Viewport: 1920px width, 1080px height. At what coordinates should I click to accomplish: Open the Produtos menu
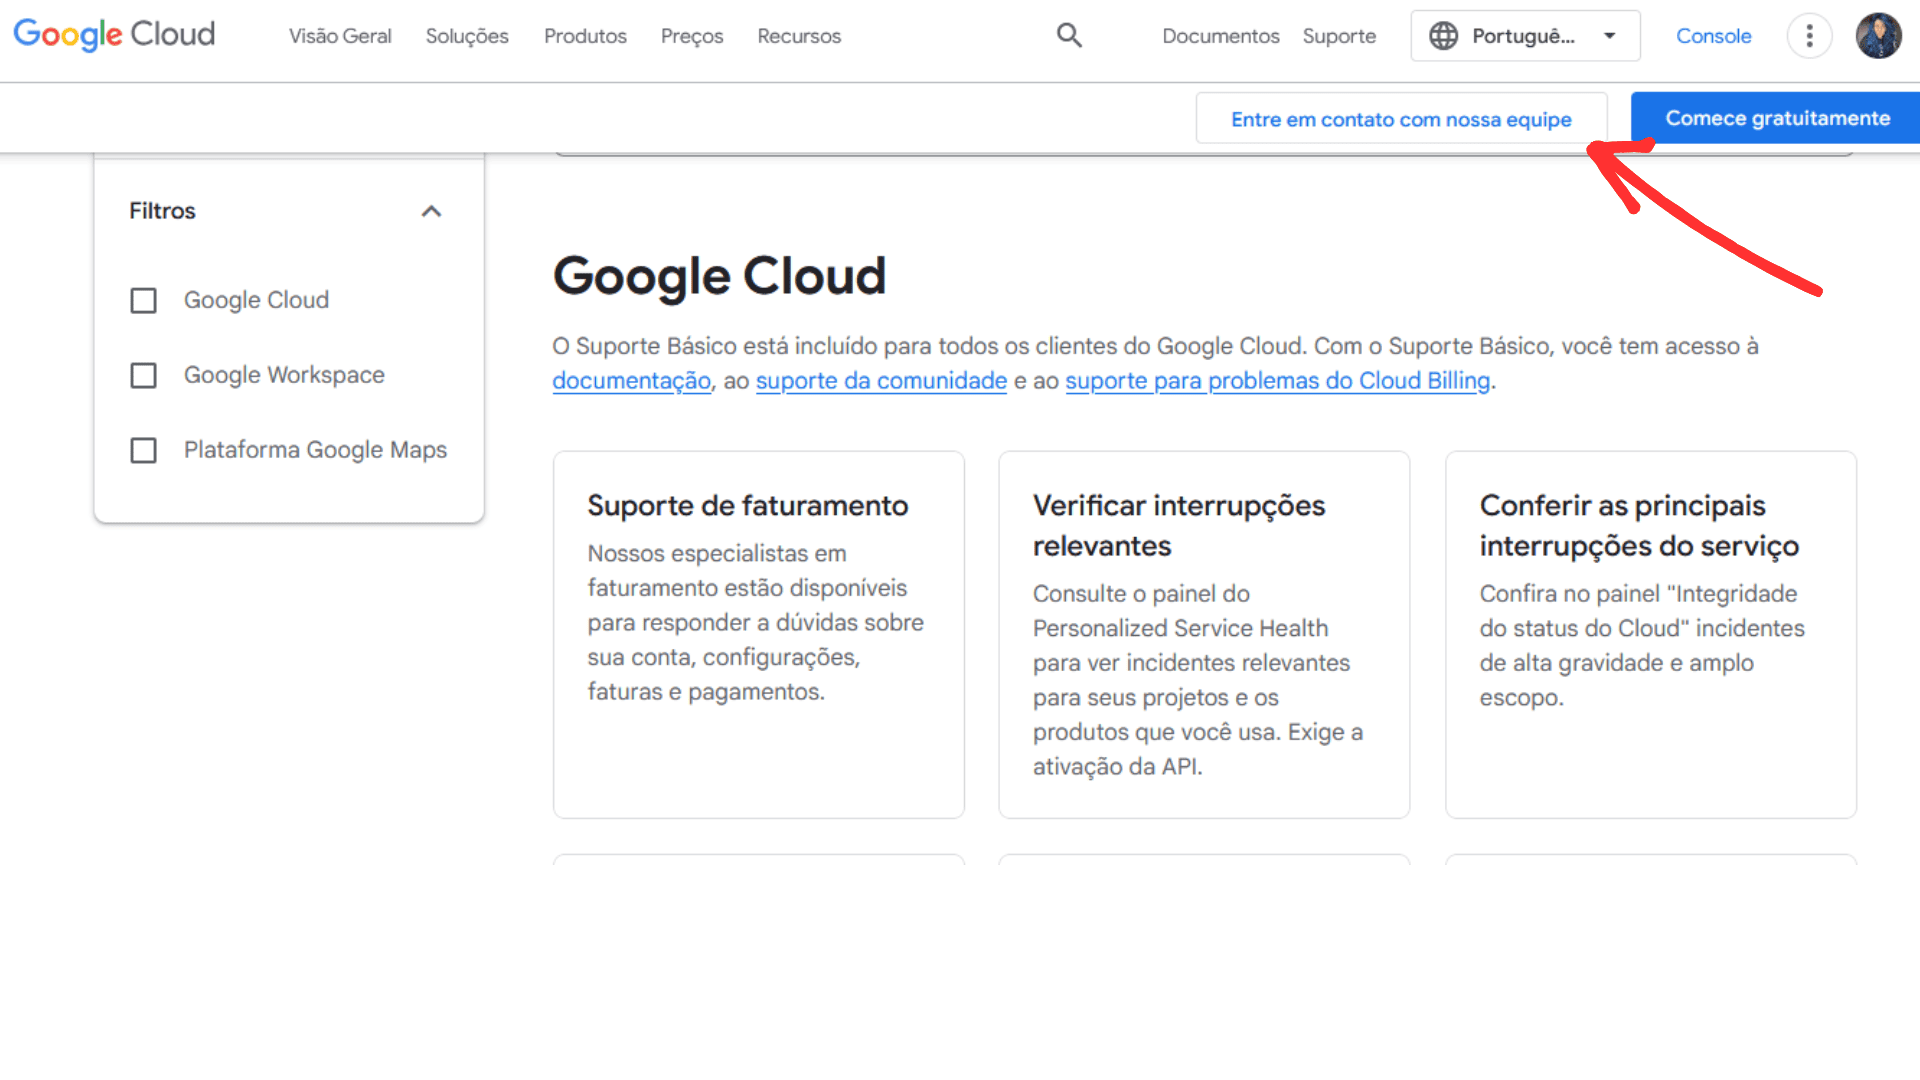coord(585,36)
